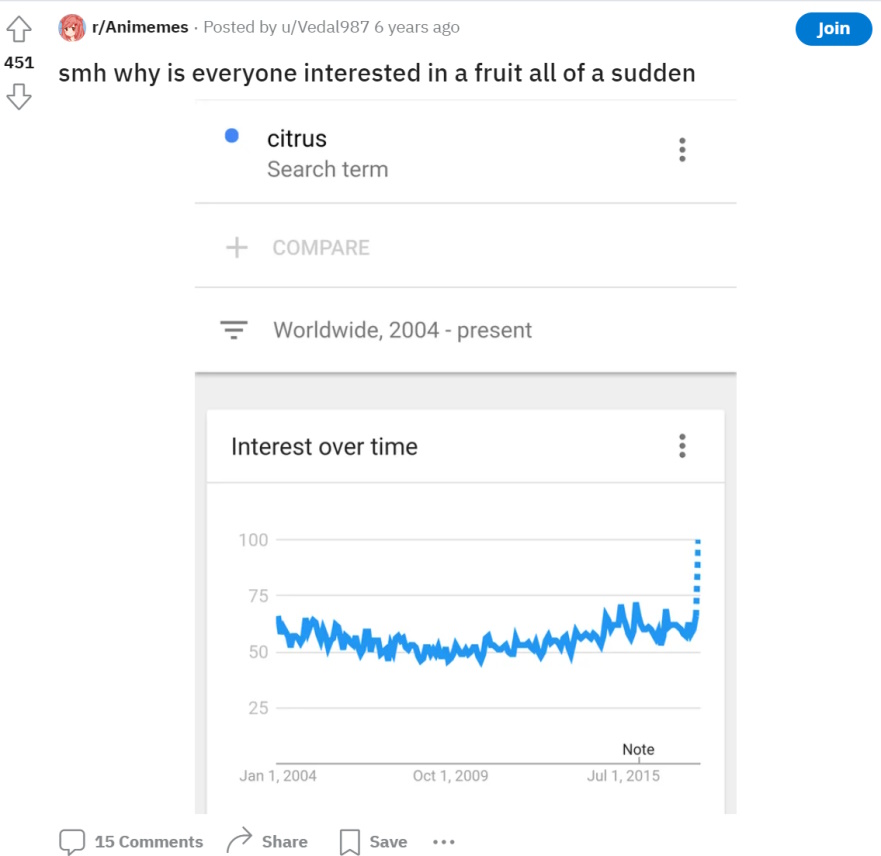The image size is (881, 856).
Task: Open Interest over time options menu
Action: click(682, 446)
